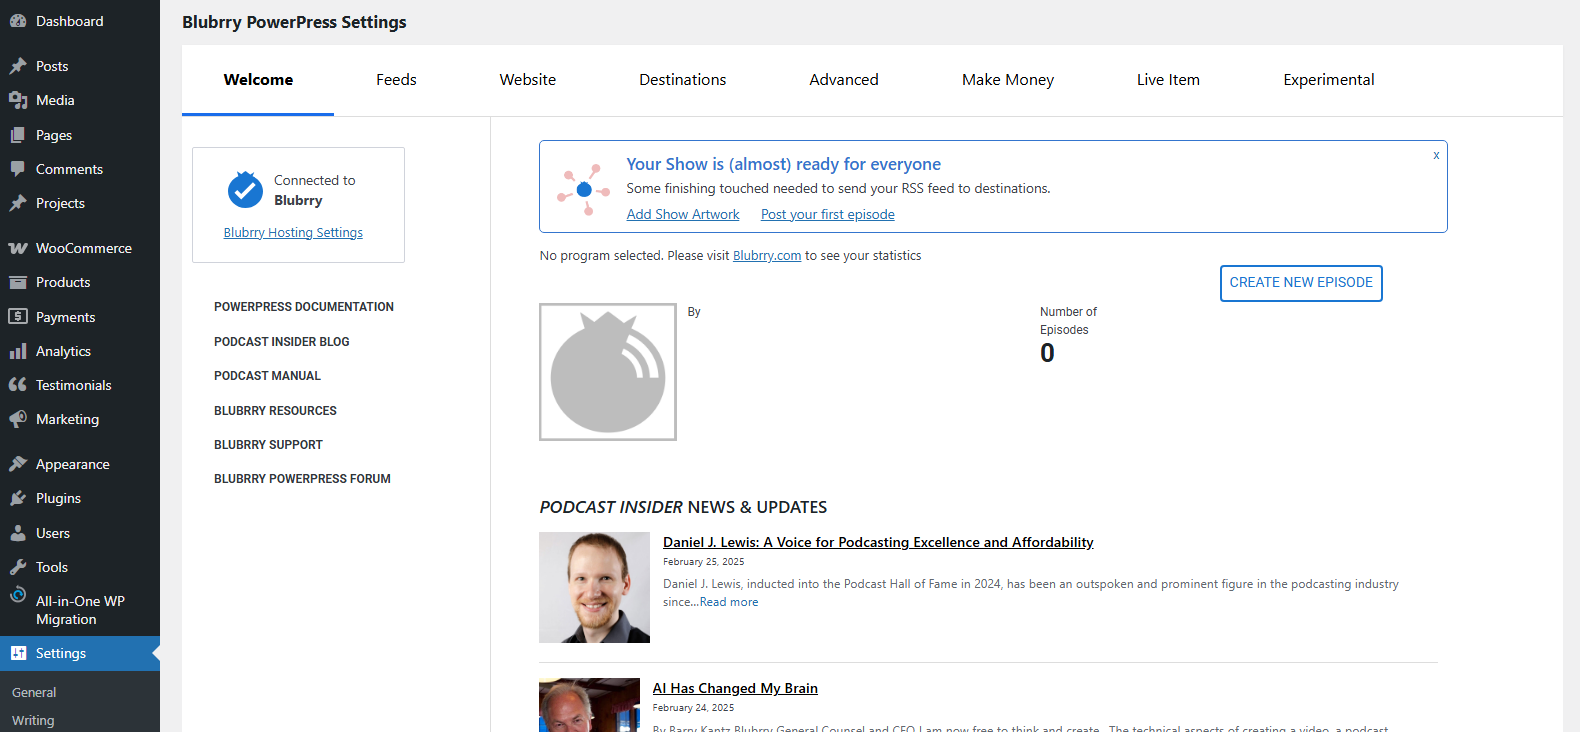Open BLUBRRY RESOURCES link
This screenshot has width=1580, height=732.
275,411
